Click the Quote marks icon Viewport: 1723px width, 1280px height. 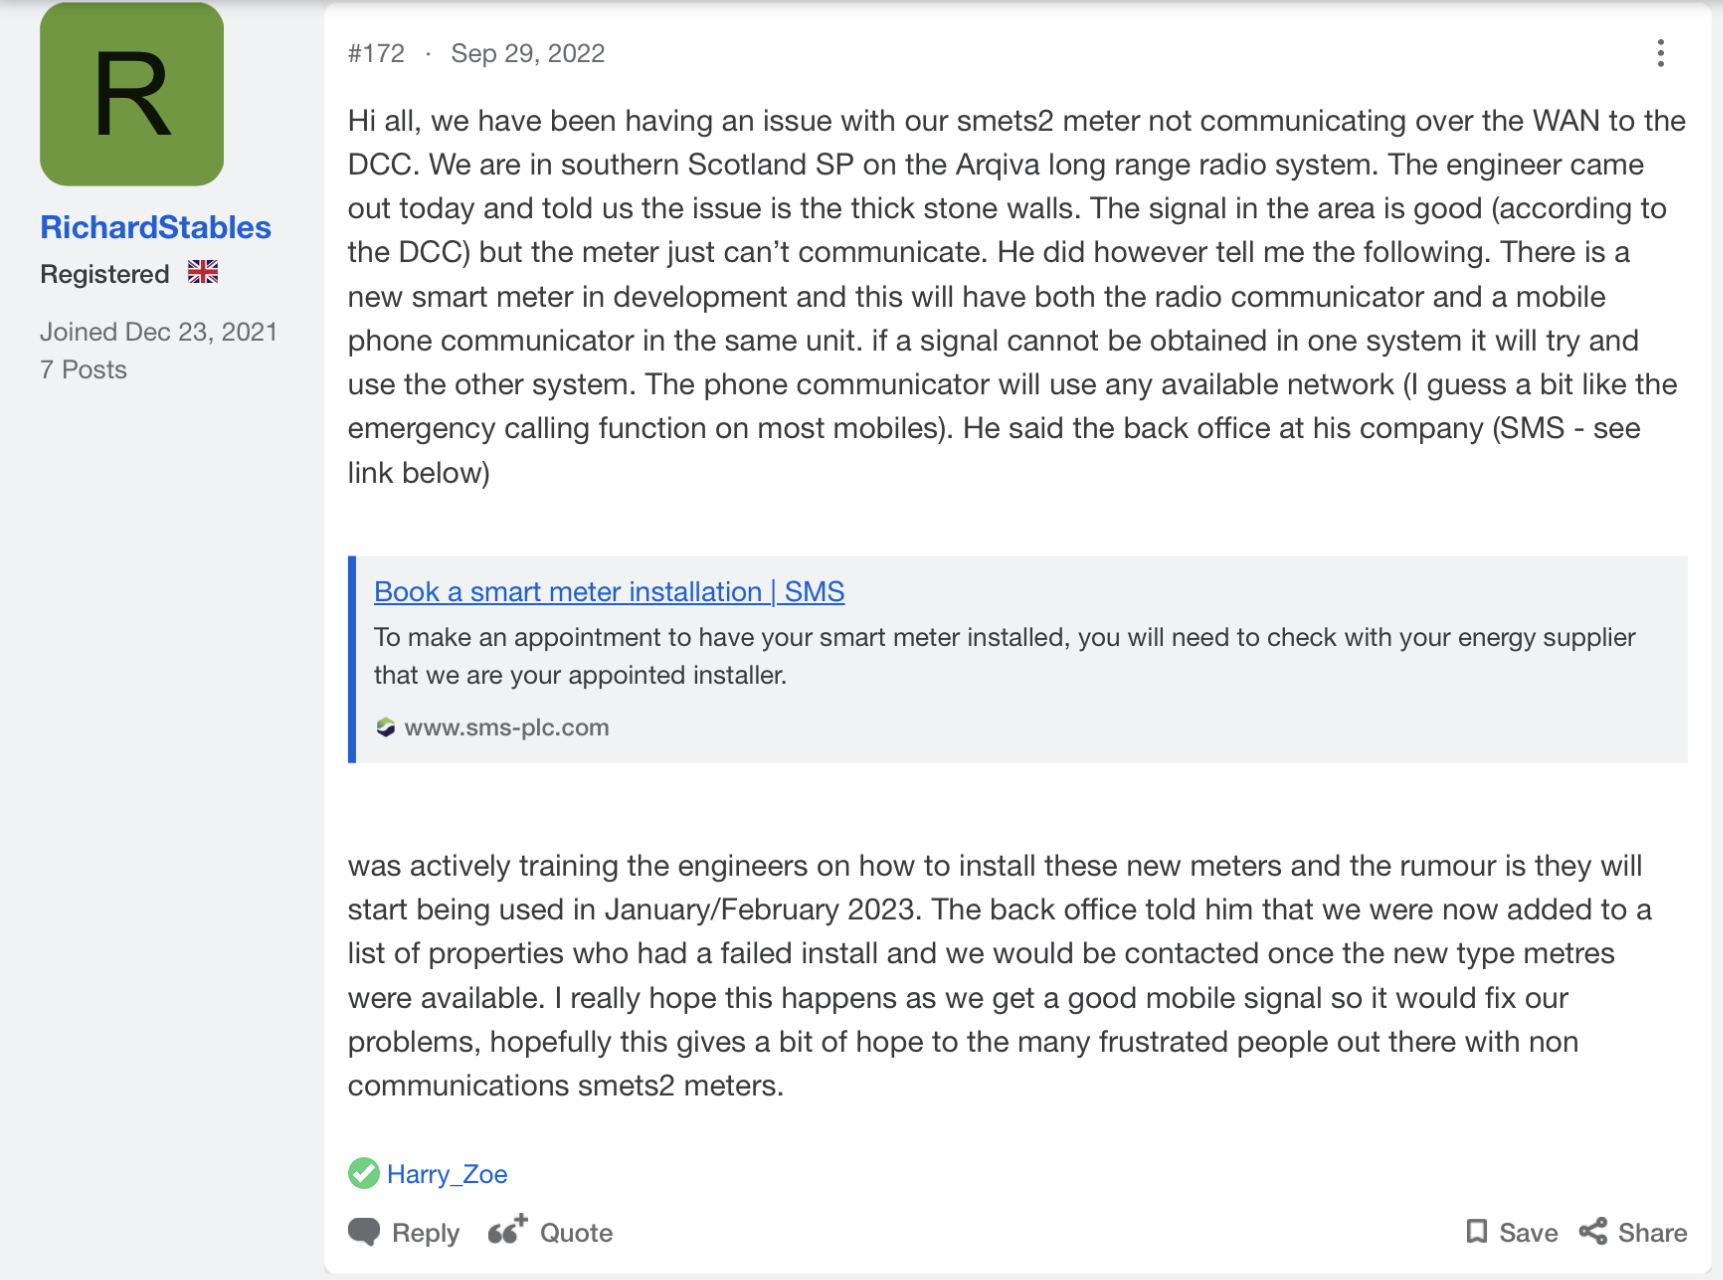(507, 1230)
